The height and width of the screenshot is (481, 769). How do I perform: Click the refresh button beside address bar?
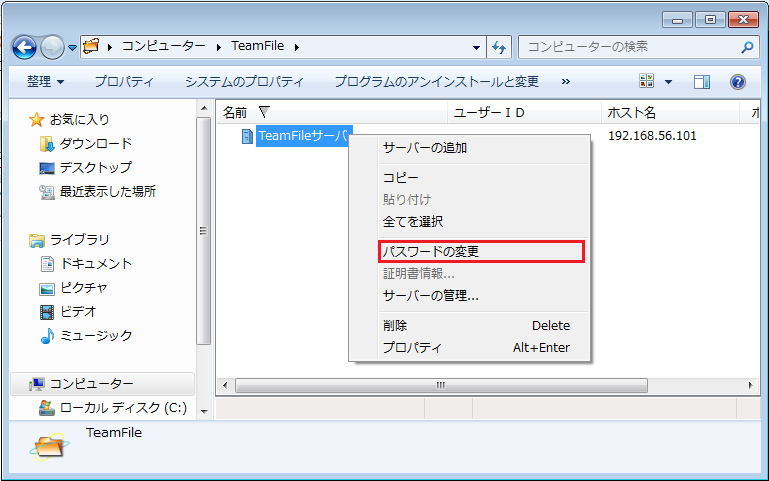point(500,47)
